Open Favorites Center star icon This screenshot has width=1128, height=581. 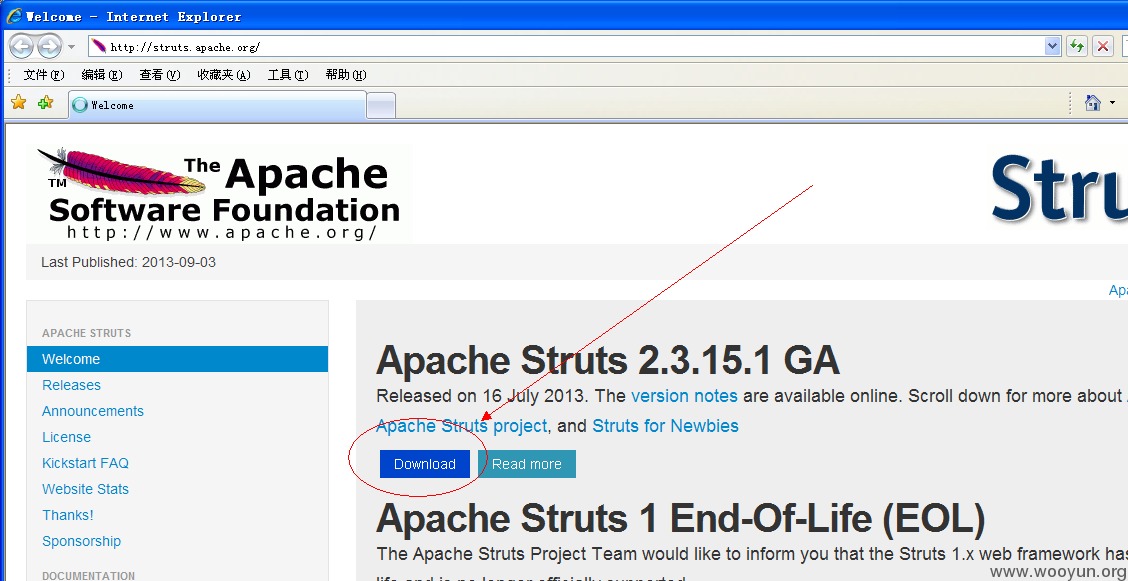(x=19, y=103)
